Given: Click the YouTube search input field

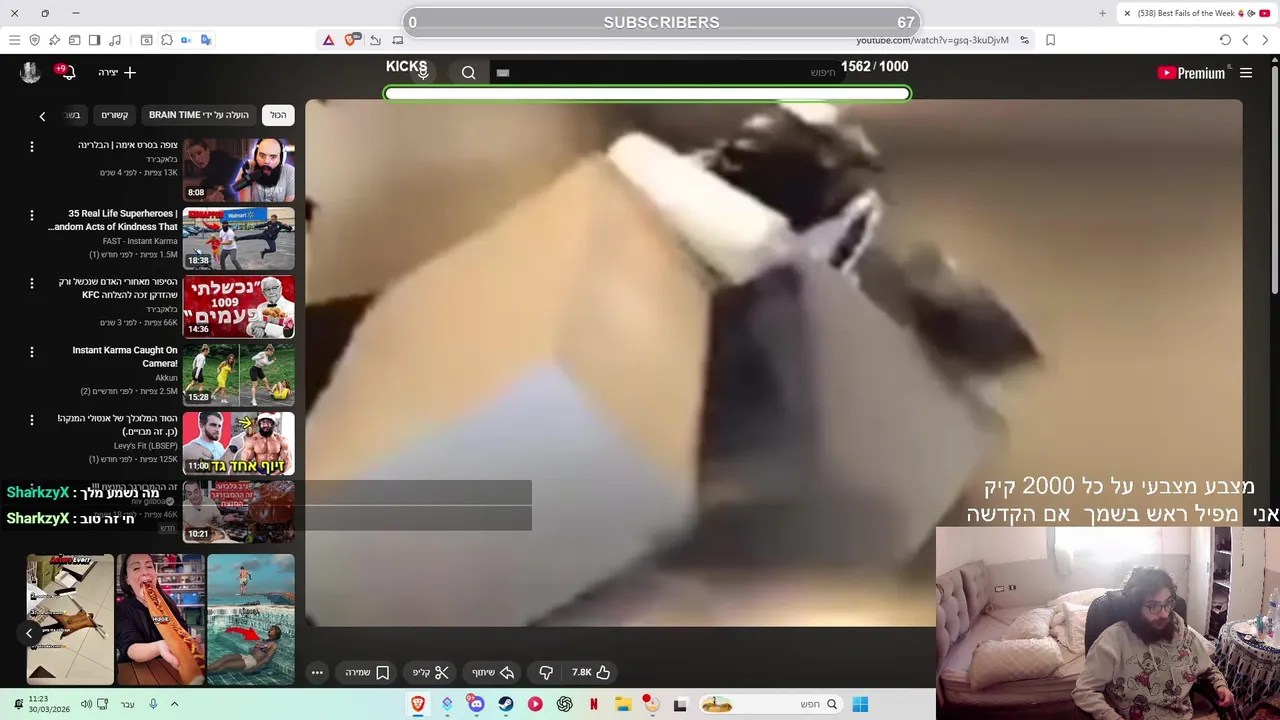Looking at the screenshot, I should tap(670, 72).
